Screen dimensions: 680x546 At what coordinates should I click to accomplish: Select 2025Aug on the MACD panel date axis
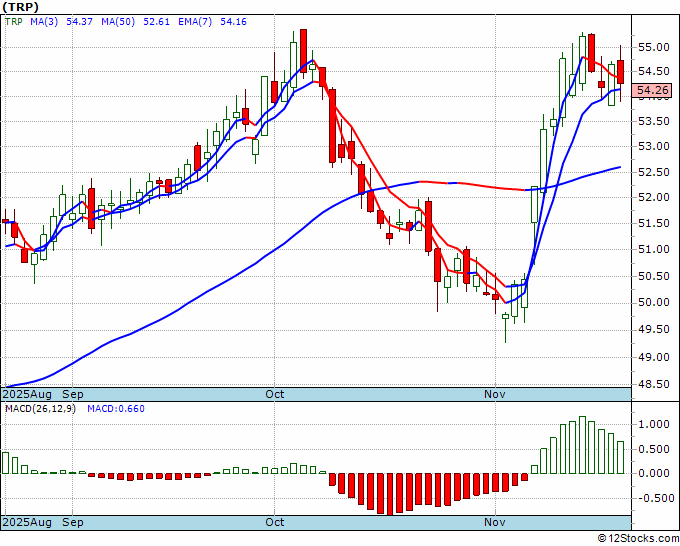pos(28,522)
